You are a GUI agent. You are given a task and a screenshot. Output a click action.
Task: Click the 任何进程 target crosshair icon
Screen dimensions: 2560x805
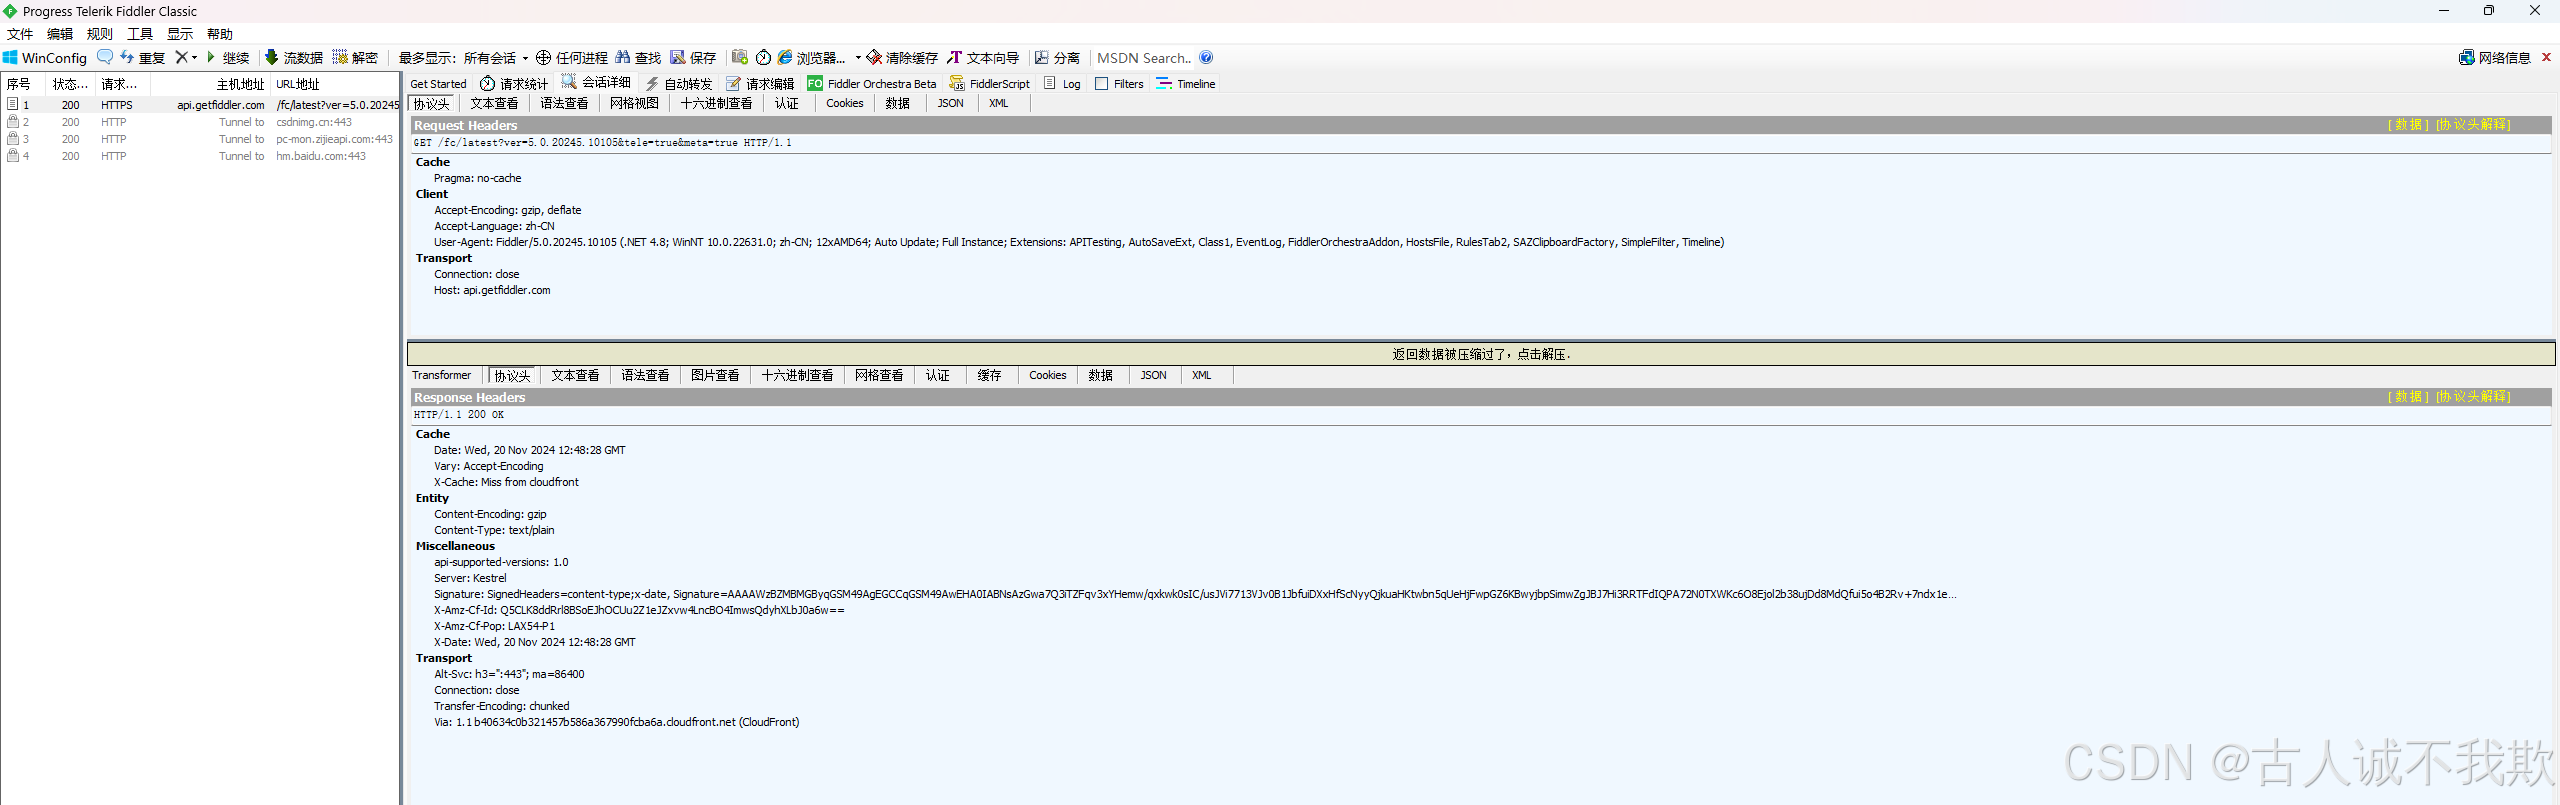[x=543, y=57]
